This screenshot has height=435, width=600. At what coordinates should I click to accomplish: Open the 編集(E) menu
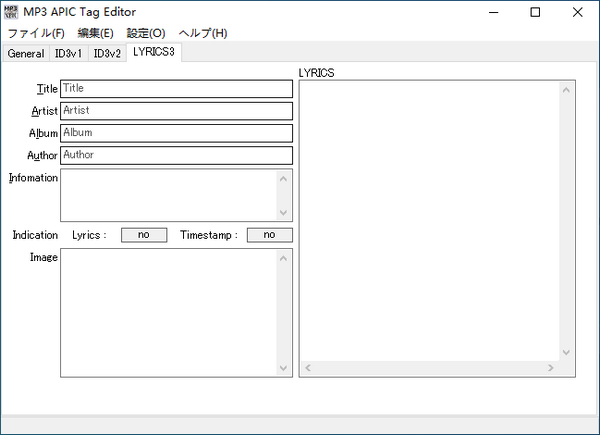pos(95,33)
